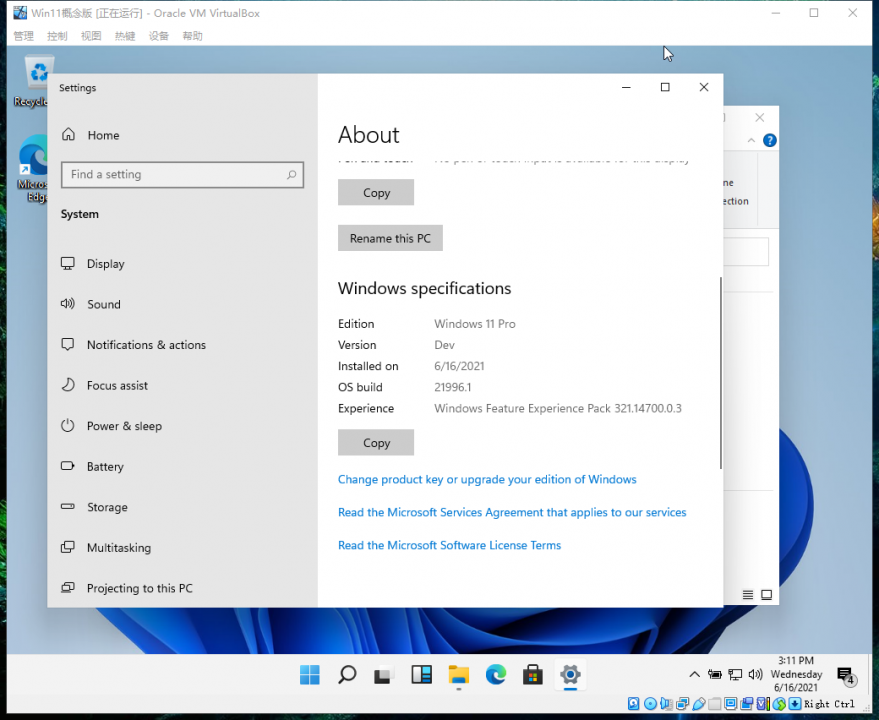The image size is (879, 720).
Task: Launch Microsoft Edge from taskbar
Action: [x=496, y=675]
